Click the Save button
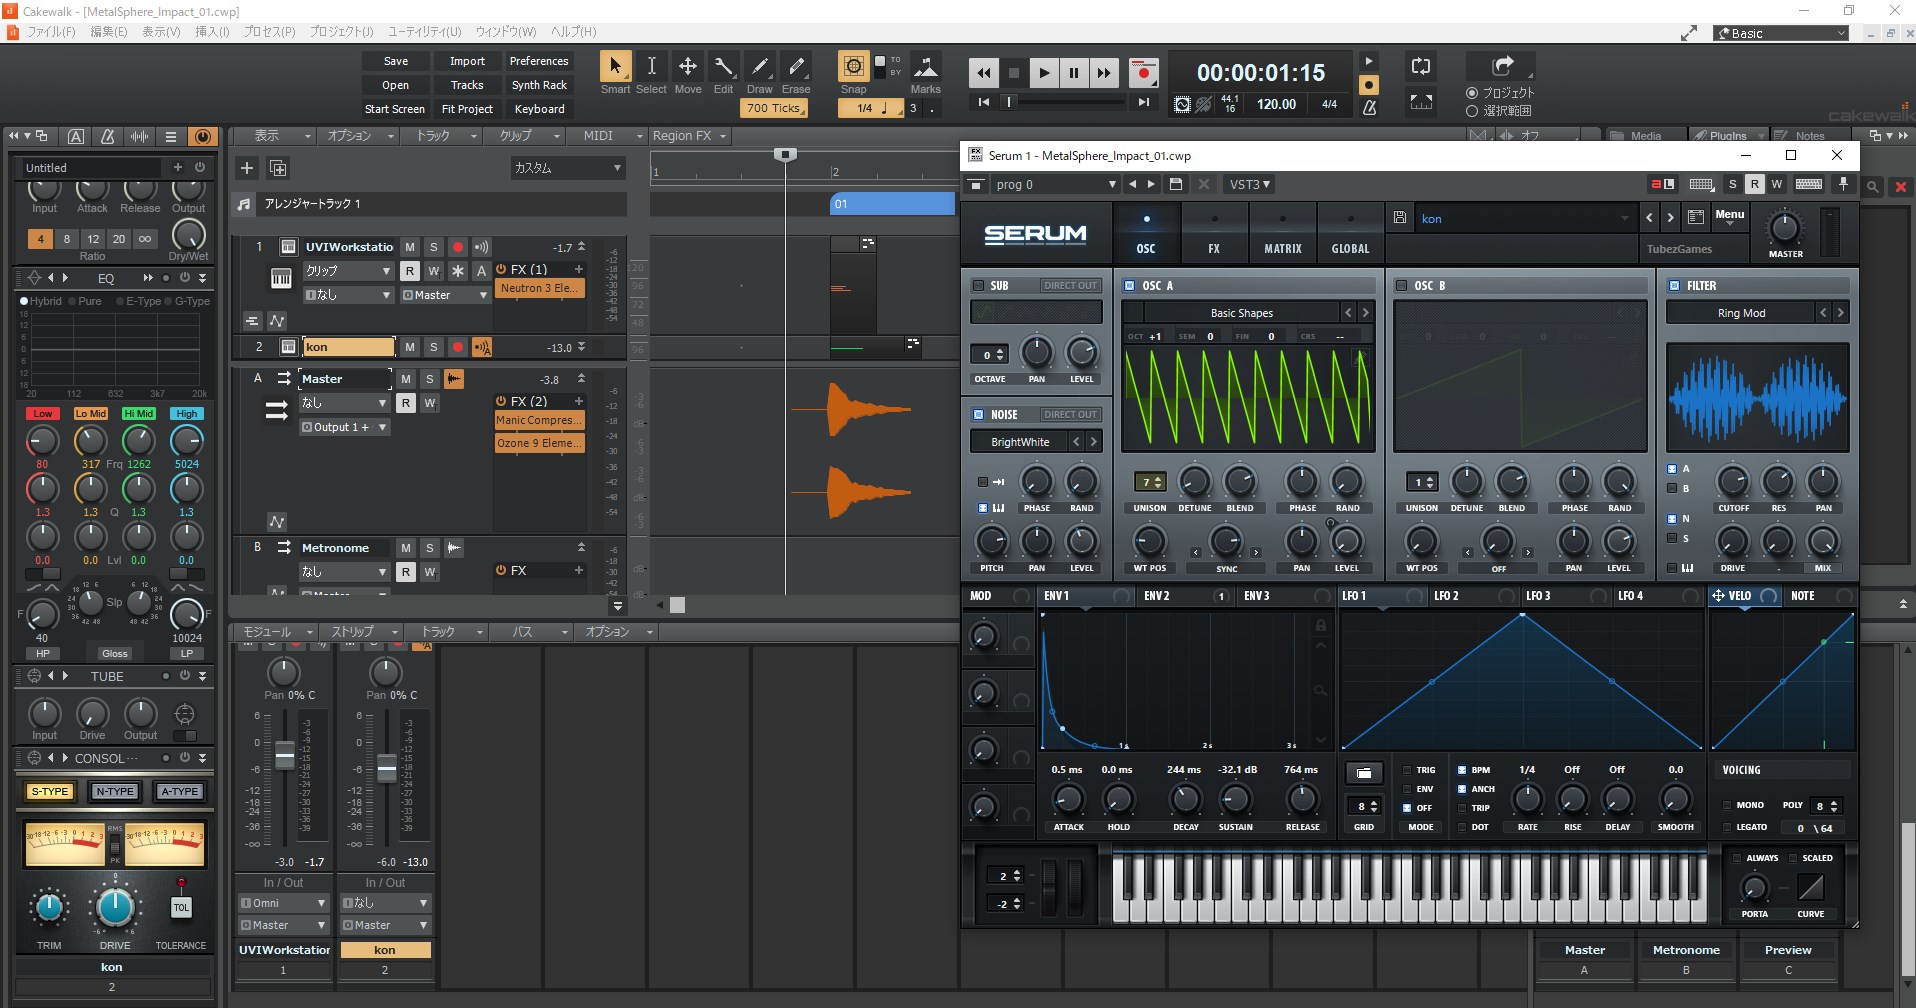Screen dimensions: 1916x1008 click(396, 61)
